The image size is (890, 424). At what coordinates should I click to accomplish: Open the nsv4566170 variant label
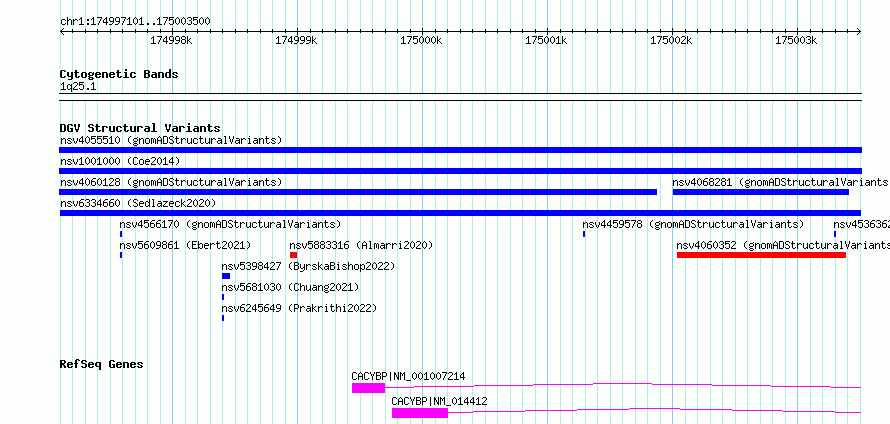pyautogui.click(x=230, y=224)
